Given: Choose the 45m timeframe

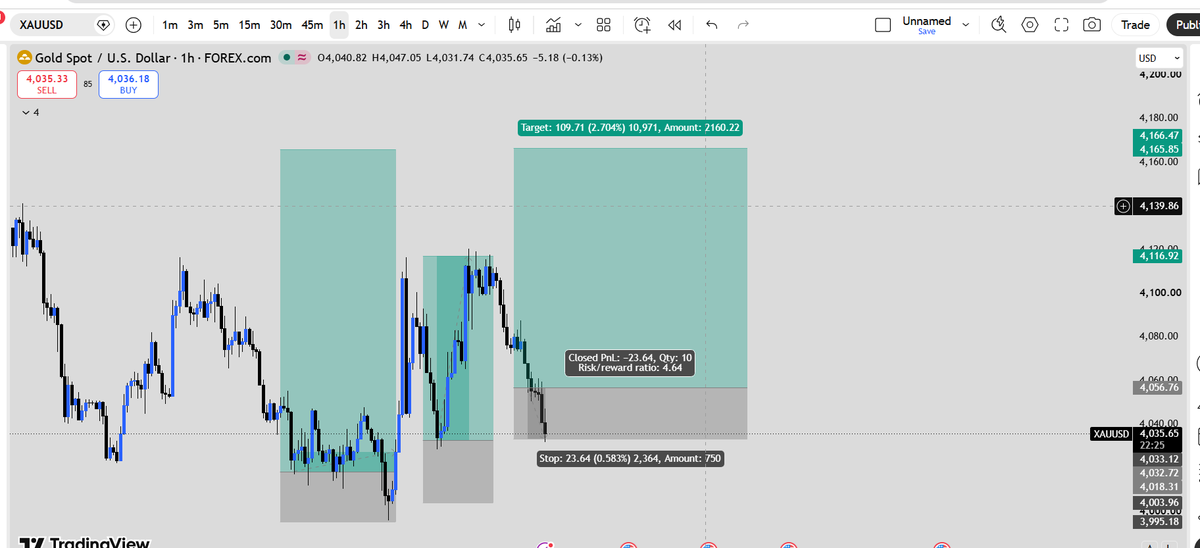Looking at the screenshot, I should 313,24.
